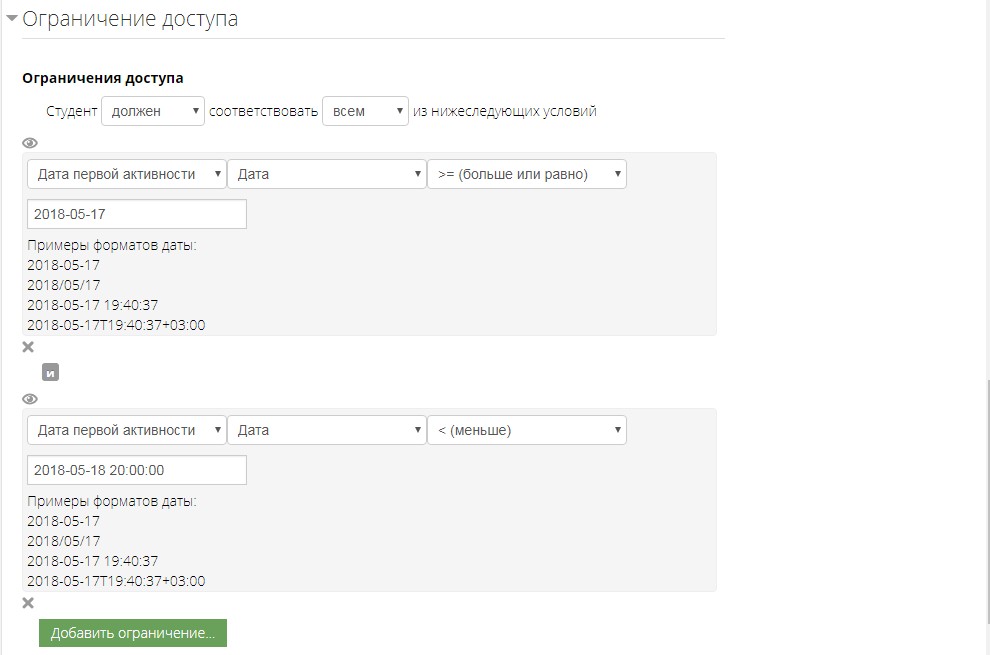Open the 'Дата' dropdown in second condition
Screen dimensions: 990x655
coord(327,430)
